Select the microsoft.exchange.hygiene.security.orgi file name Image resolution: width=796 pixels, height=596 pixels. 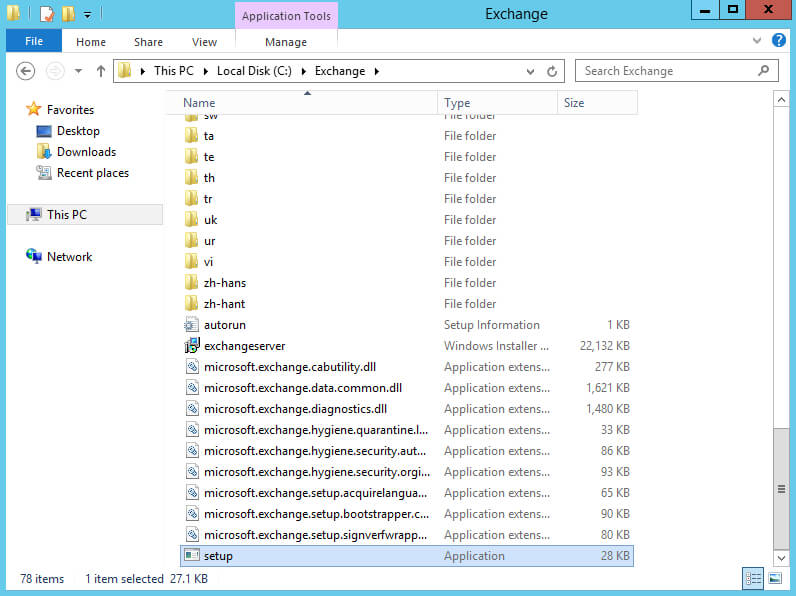point(317,472)
